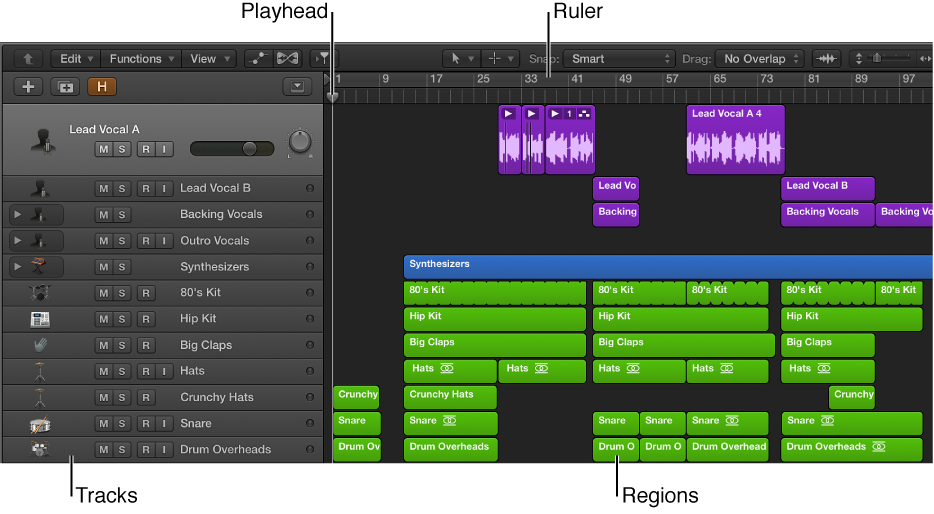934x514 pixels.
Task: Toggle the orange Hide (H) button
Action: [x=102, y=87]
